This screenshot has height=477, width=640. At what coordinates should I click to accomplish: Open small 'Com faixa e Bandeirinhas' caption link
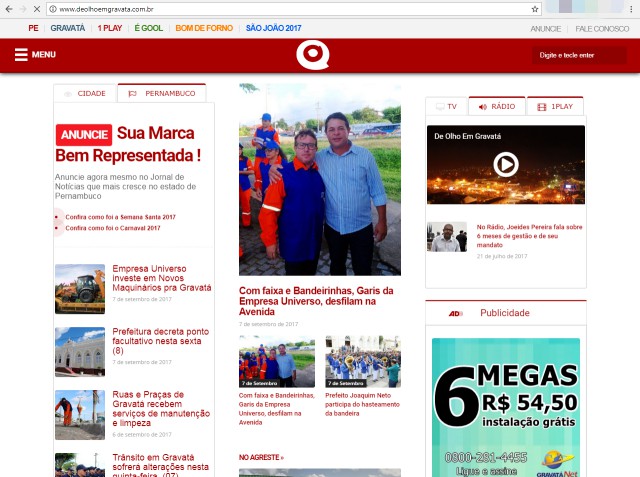pyautogui.click(x=277, y=409)
